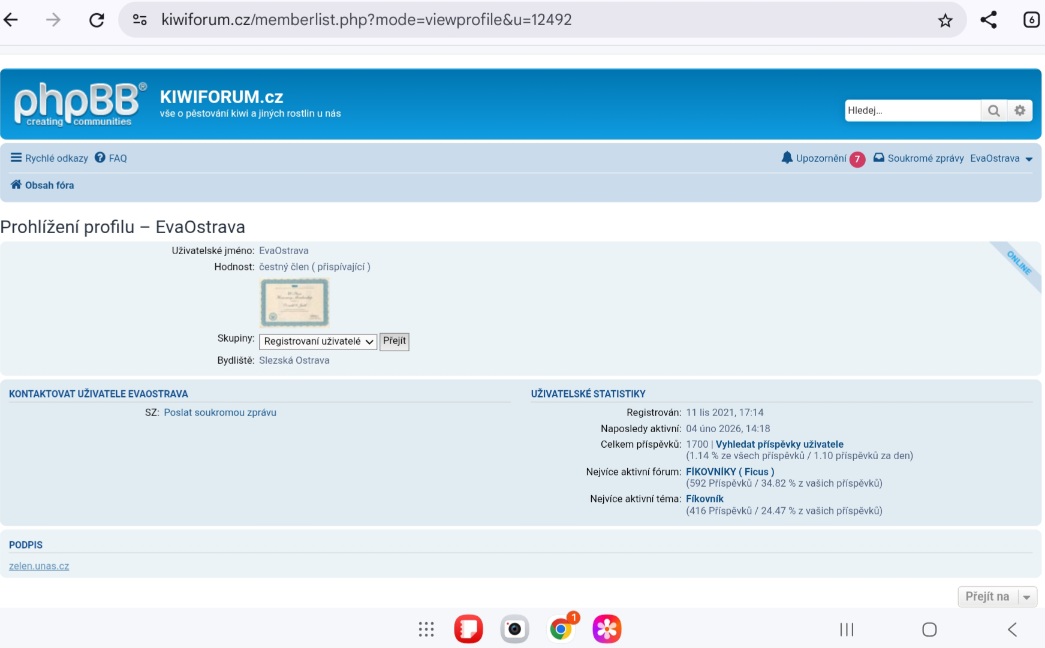Click the PODPIS heading

(x=25, y=545)
